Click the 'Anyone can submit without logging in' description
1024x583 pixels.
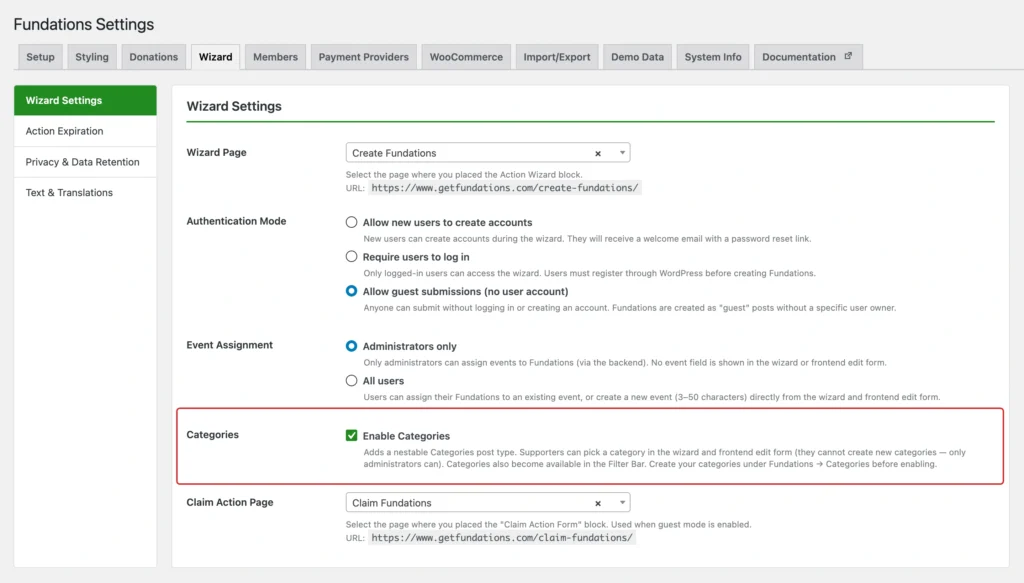[630, 308]
